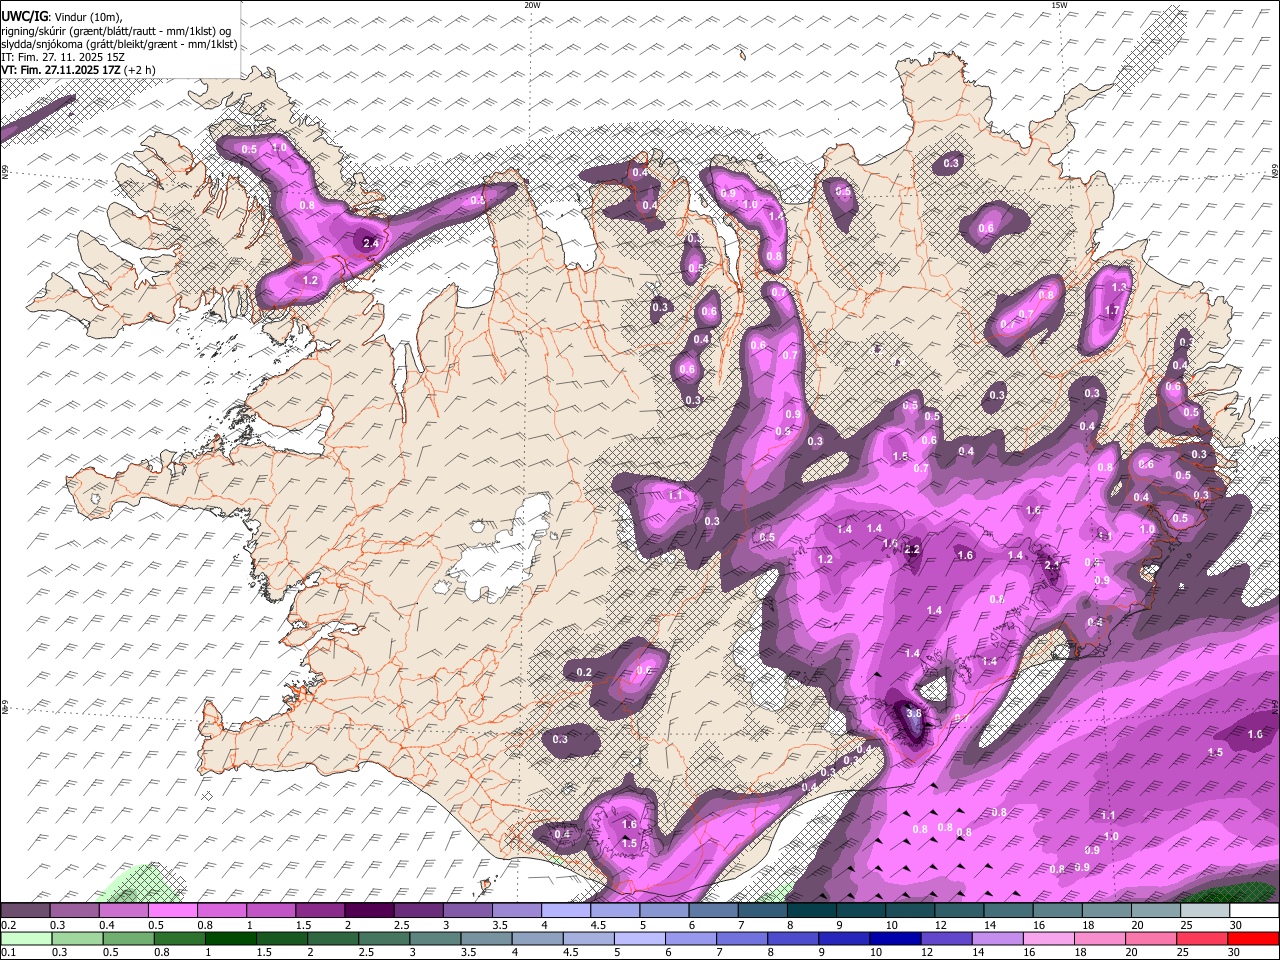Click the white 30 swatch in upper legend
Image resolution: width=1280 pixels, height=960 pixels.
point(1254,911)
